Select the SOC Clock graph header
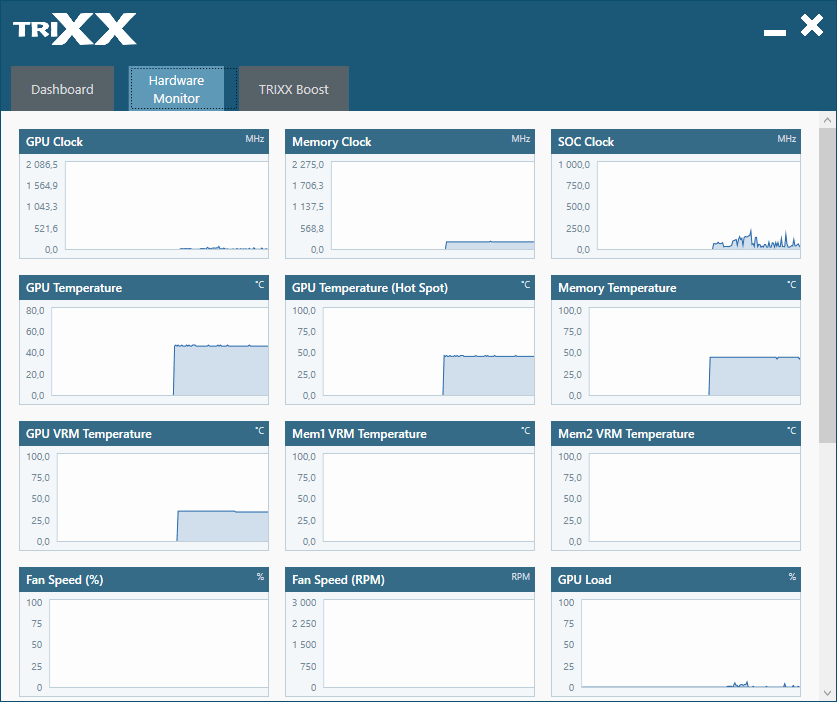The height and width of the screenshot is (702, 837). point(676,141)
